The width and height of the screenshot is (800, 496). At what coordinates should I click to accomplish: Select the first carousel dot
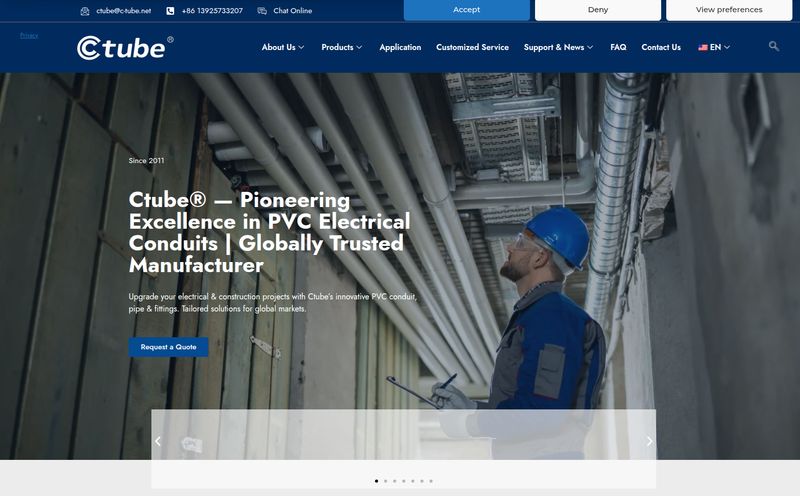click(x=377, y=481)
